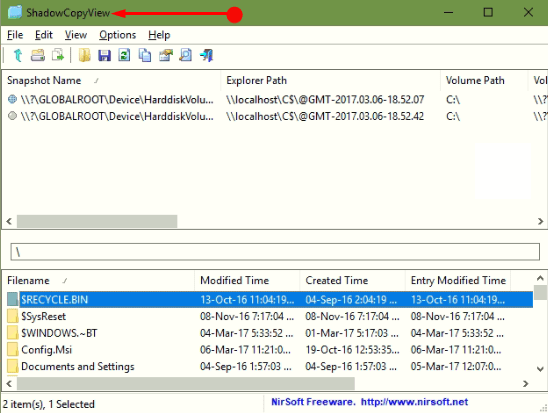Image resolution: width=548 pixels, height=413 pixels.
Task: Click created time 19-Oct-16 12:53:35
Action: [x=352, y=349]
